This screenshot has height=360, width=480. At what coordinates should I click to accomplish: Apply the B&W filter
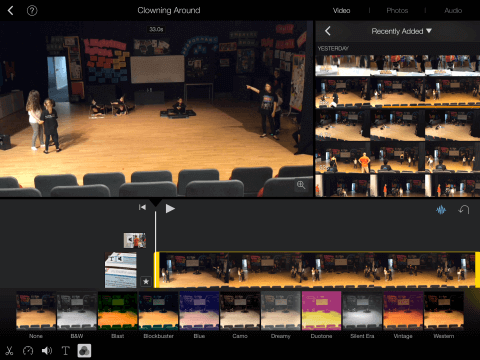click(77, 311)
